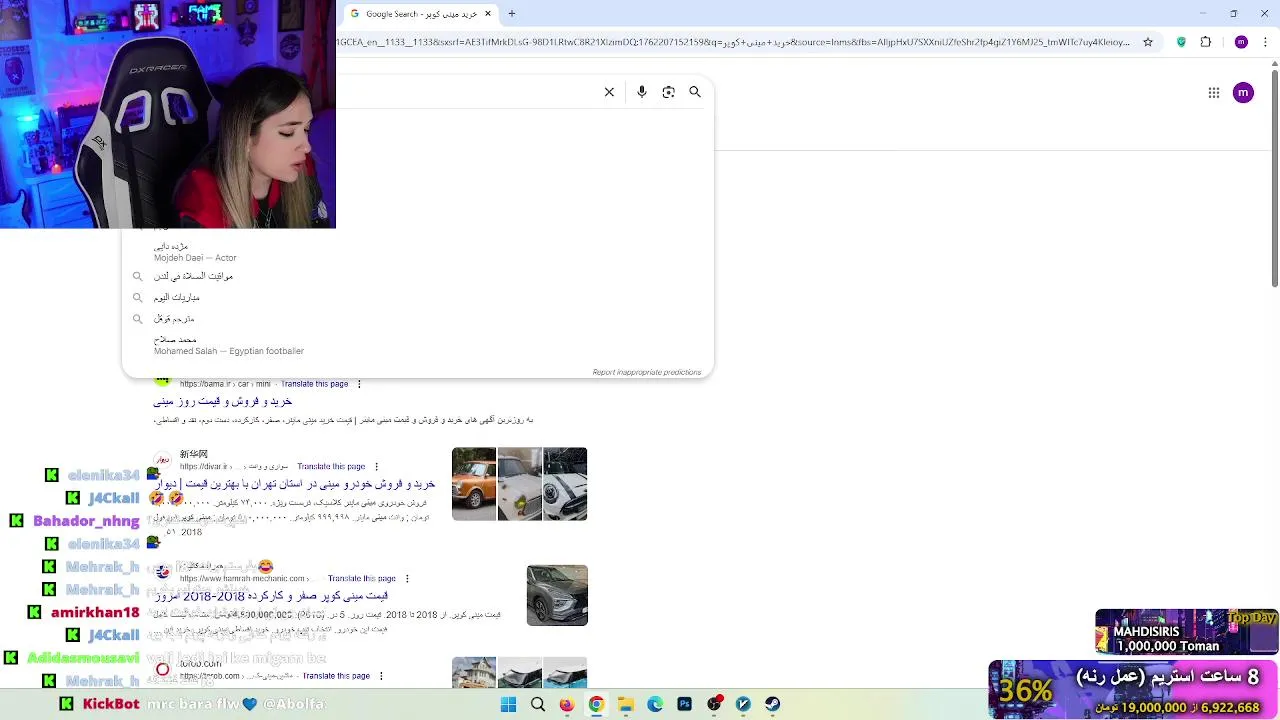1280x720 pixels.
Task: Open Google Lens image search
Action: pyautogui.click(x=669, y=92)
